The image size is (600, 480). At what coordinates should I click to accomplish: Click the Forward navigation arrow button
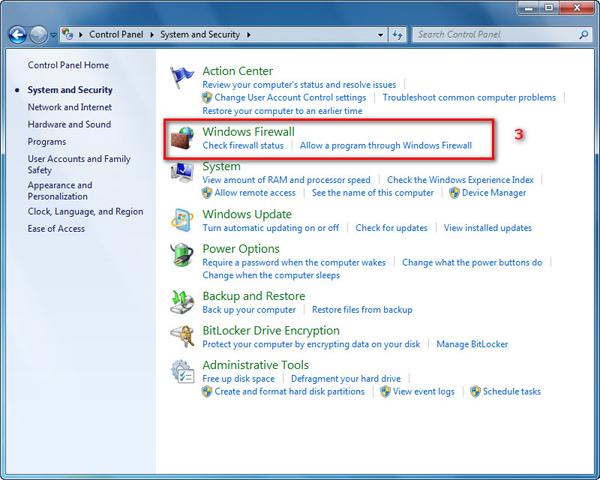pyautogui.click(x=38, y=35)
